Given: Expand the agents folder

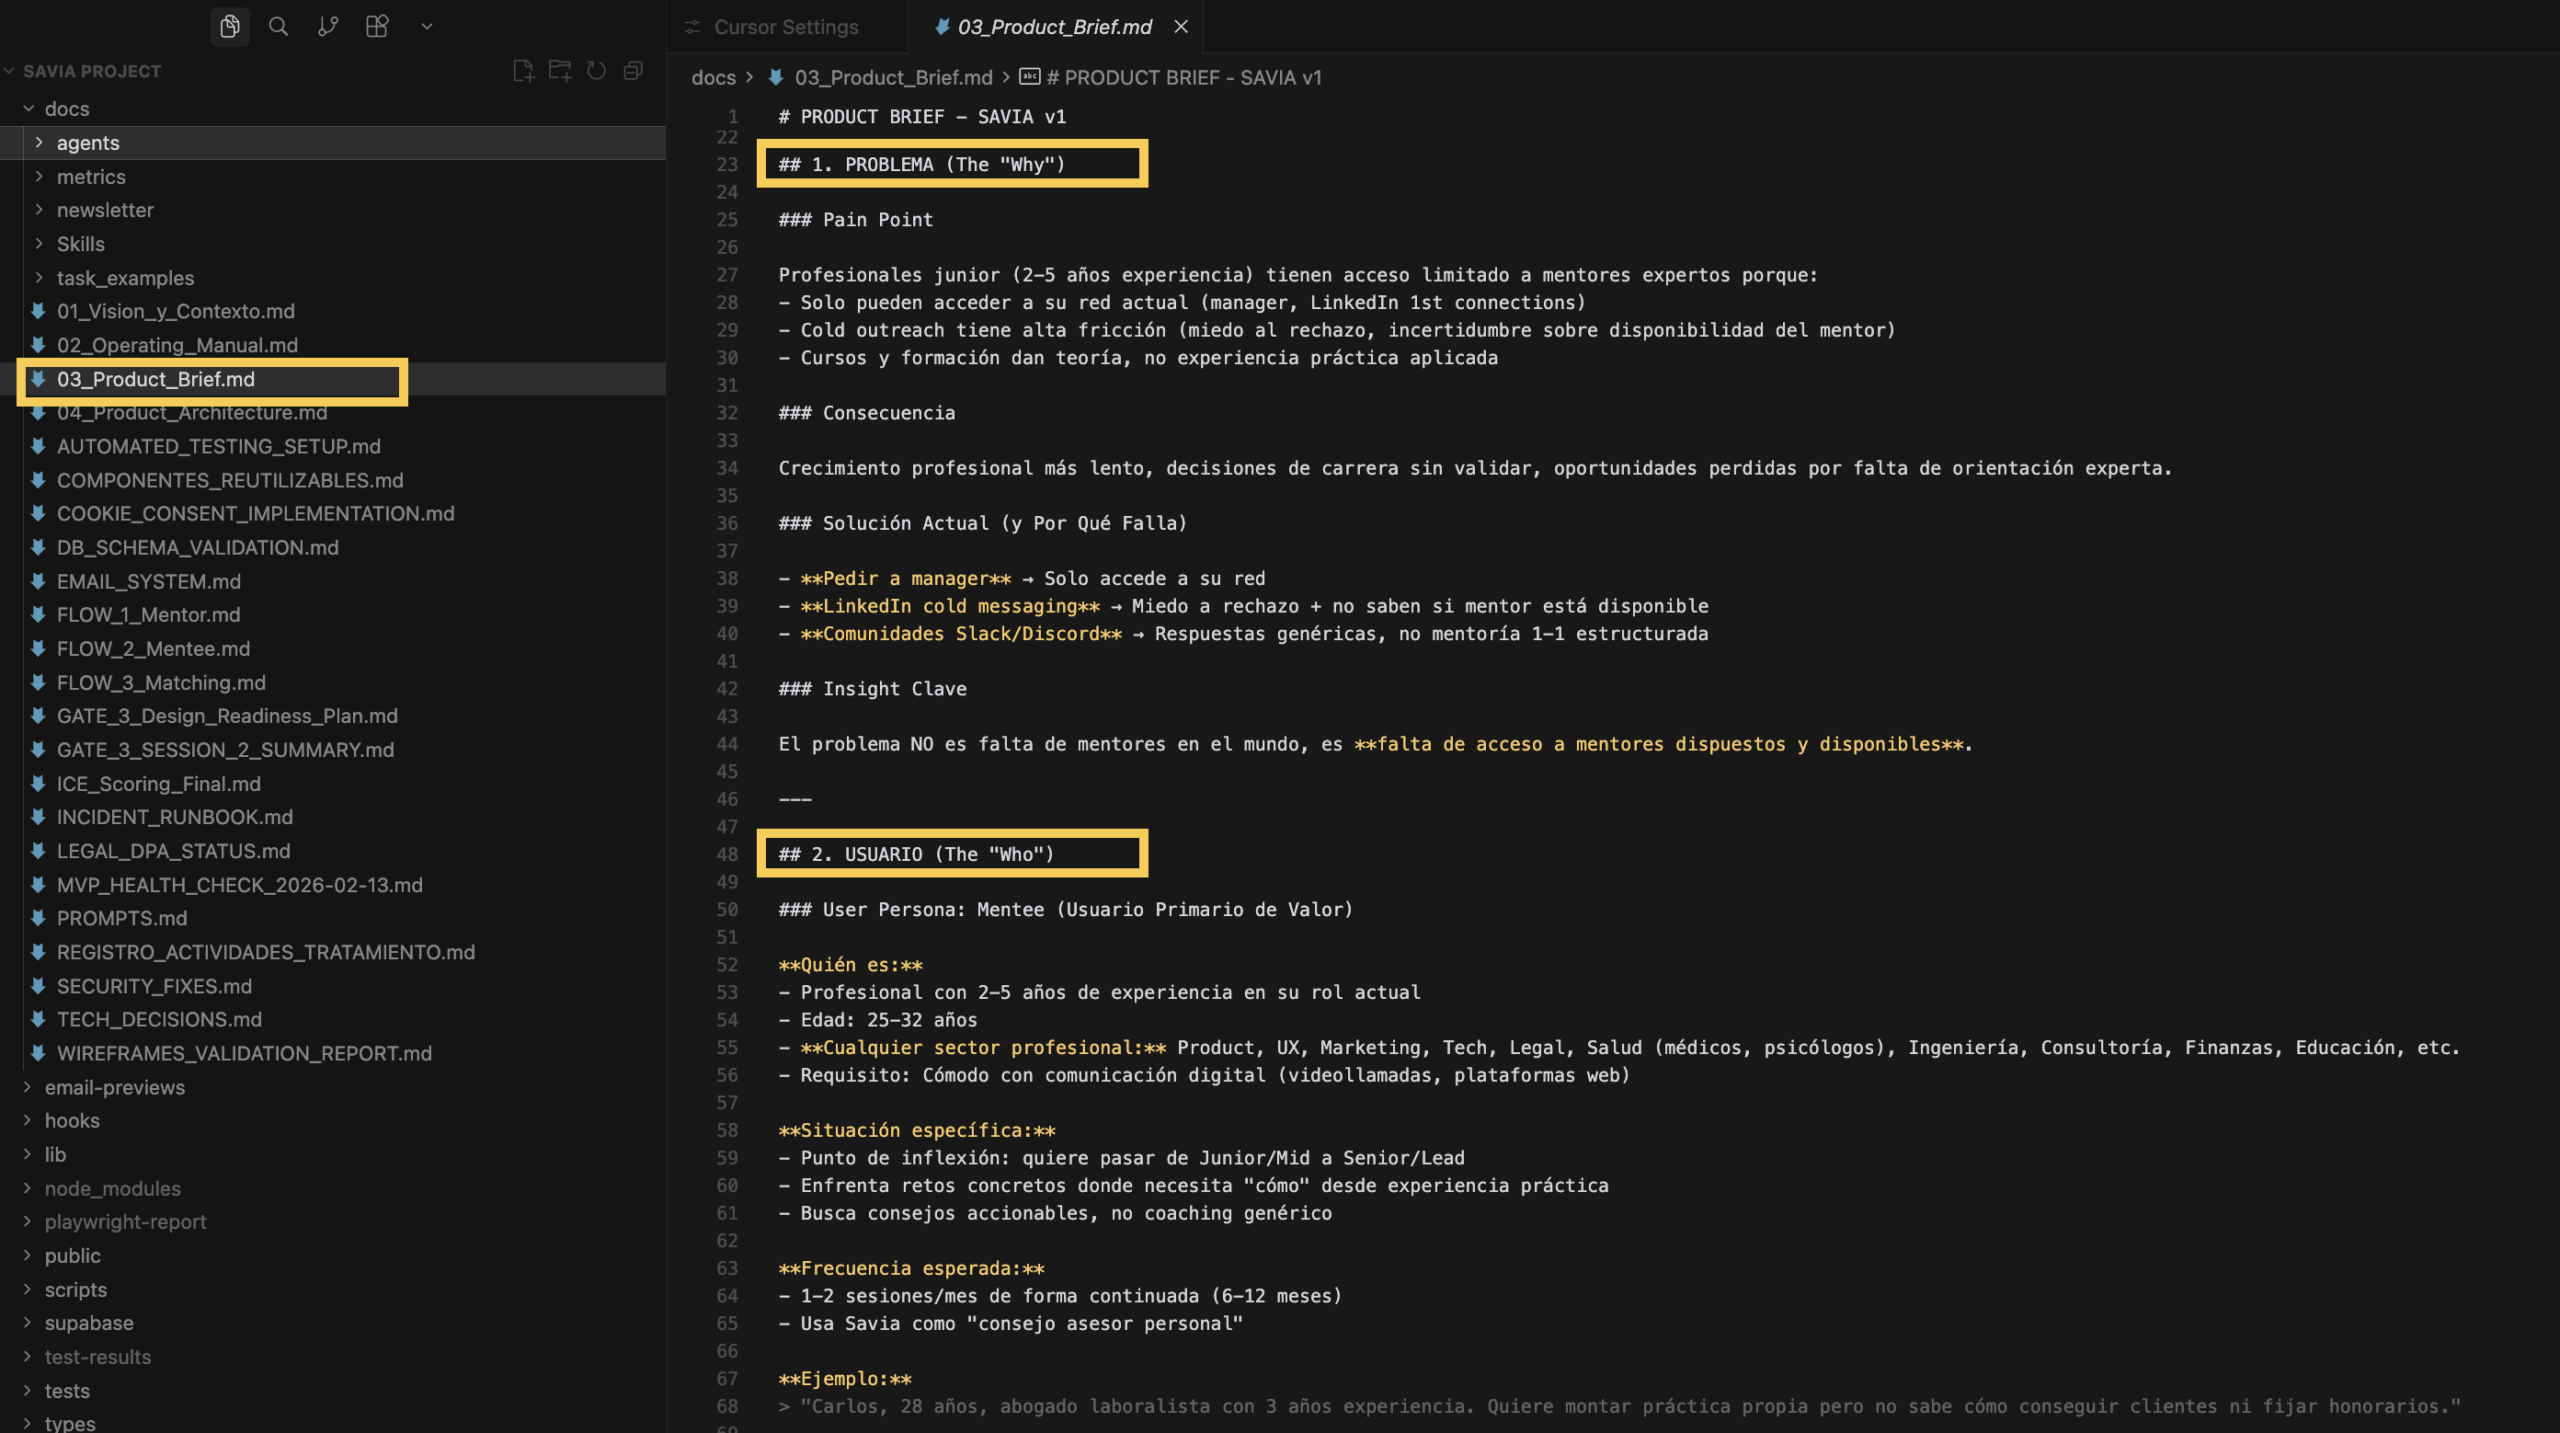Looking at the screenshot, I should click(x=88, y=143).
